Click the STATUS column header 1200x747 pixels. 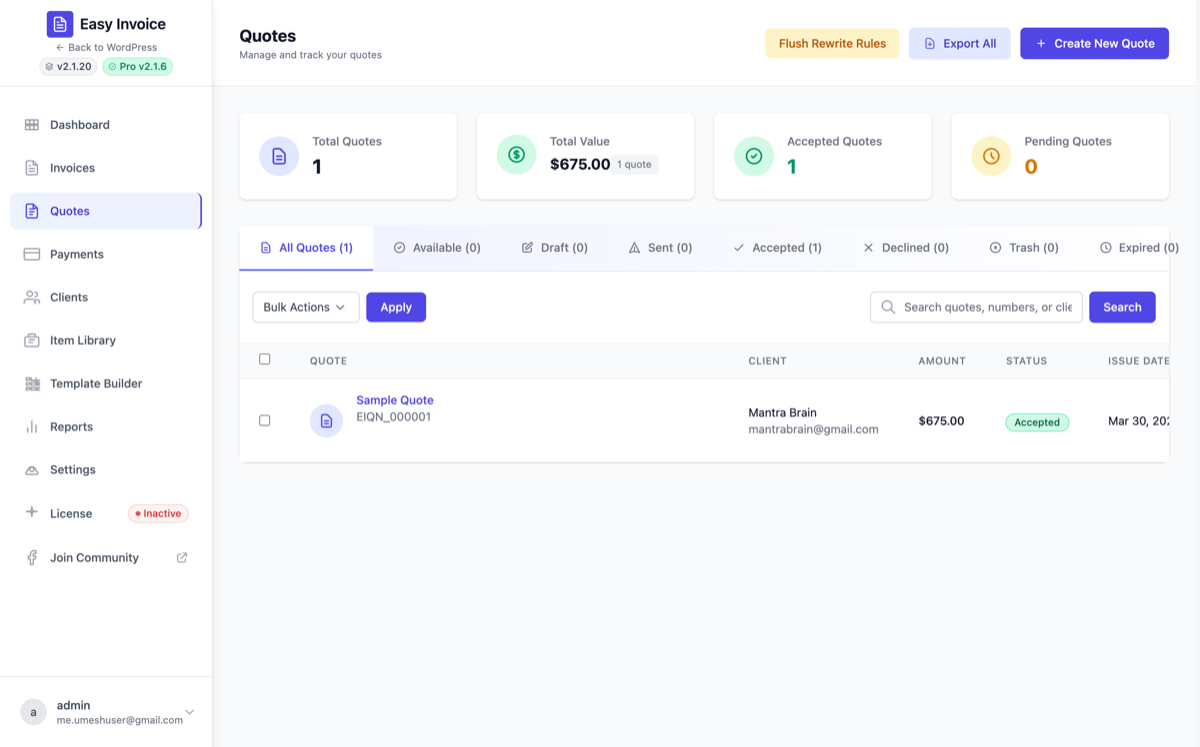click(1026, 361)
